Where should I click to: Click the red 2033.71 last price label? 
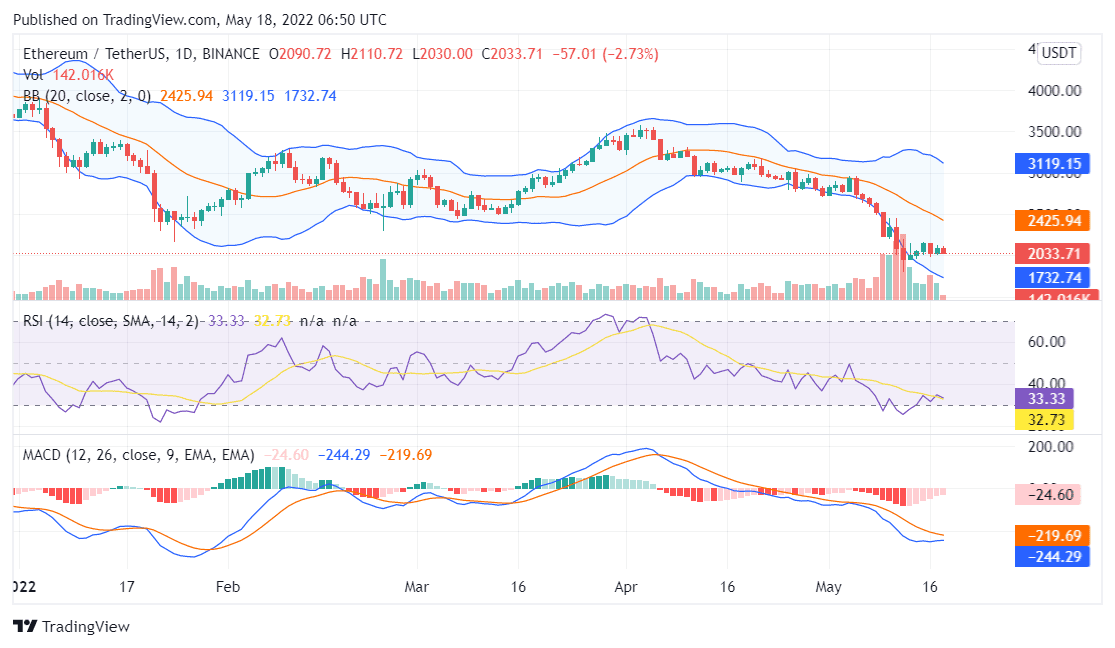coord(1052,254)
